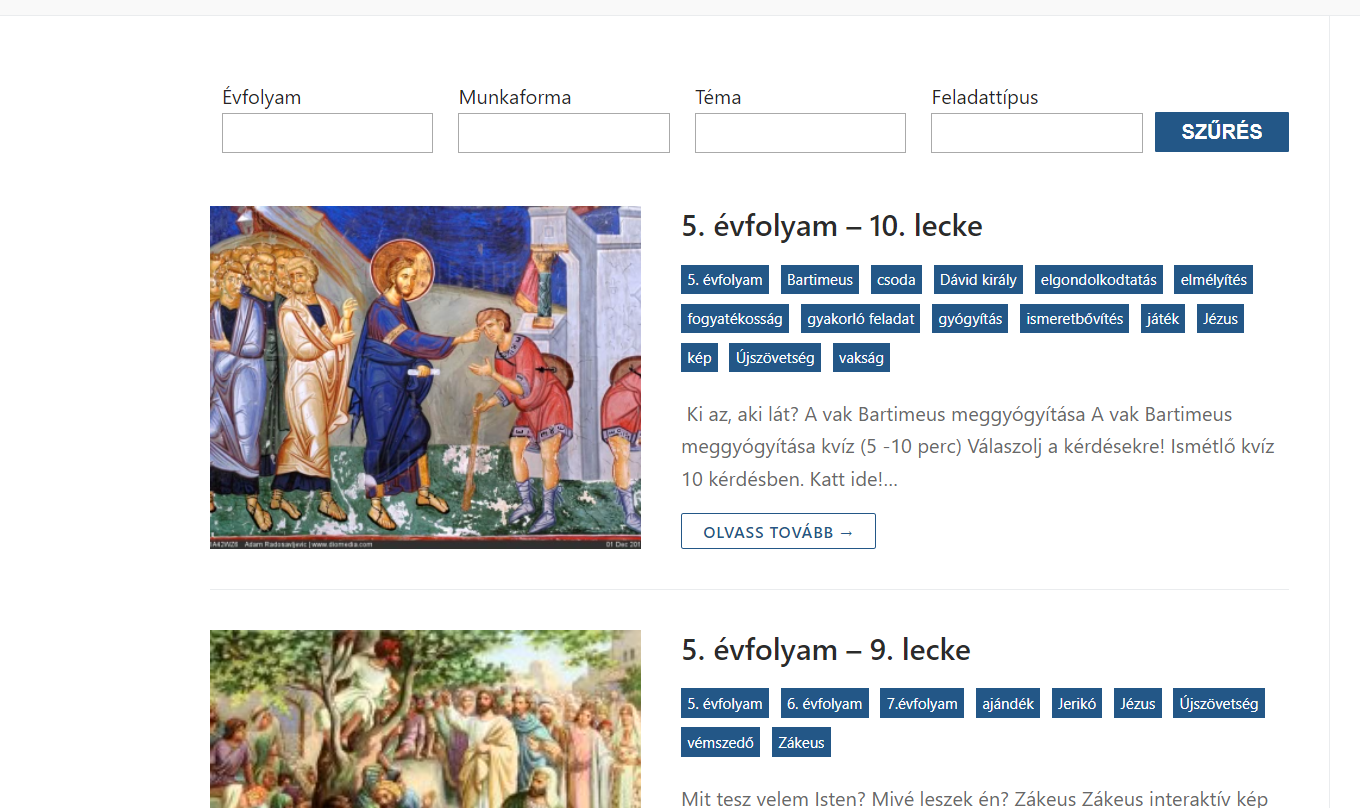Select the '5. évfolyam' tag under 9. lecke
The height and width of the screenshot is (808, 1360).
coord(725,704)
